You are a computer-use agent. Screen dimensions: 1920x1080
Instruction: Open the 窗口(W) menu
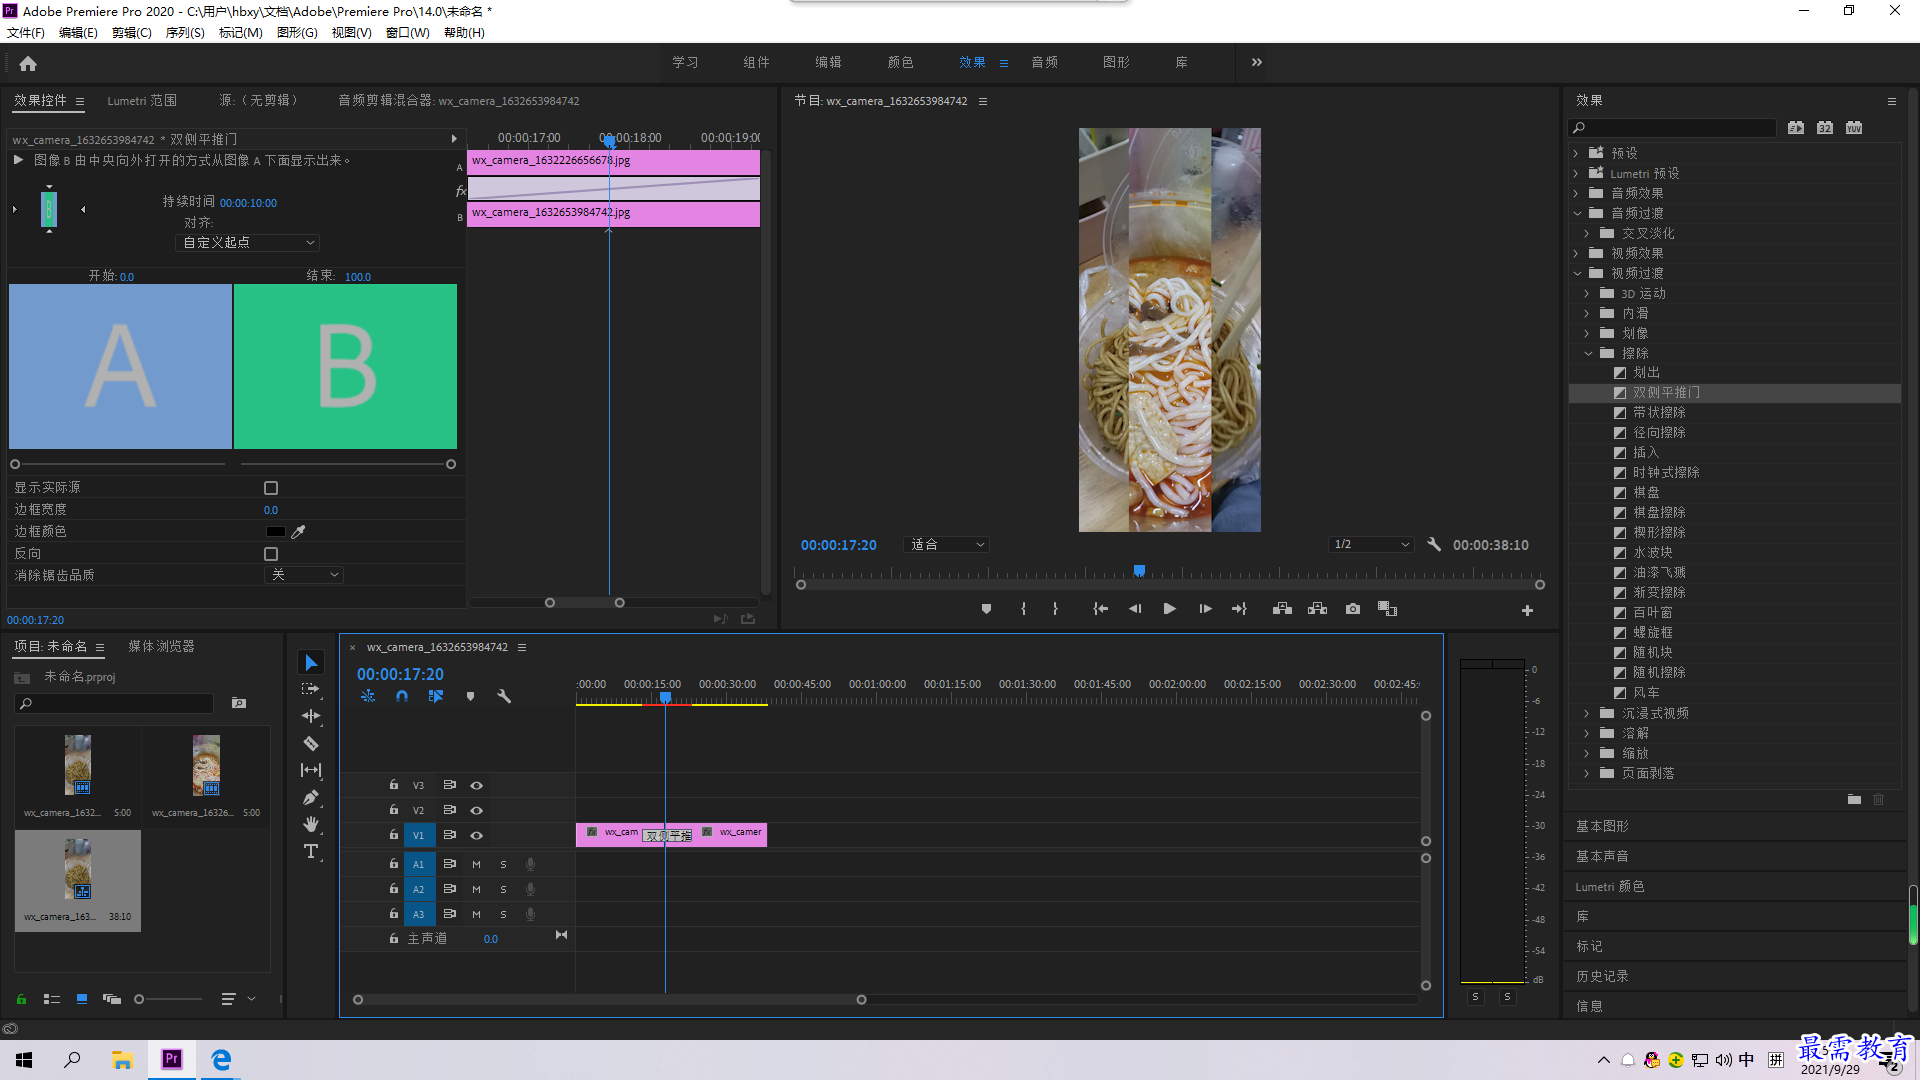pyautogui.click(x=407, y=33)
